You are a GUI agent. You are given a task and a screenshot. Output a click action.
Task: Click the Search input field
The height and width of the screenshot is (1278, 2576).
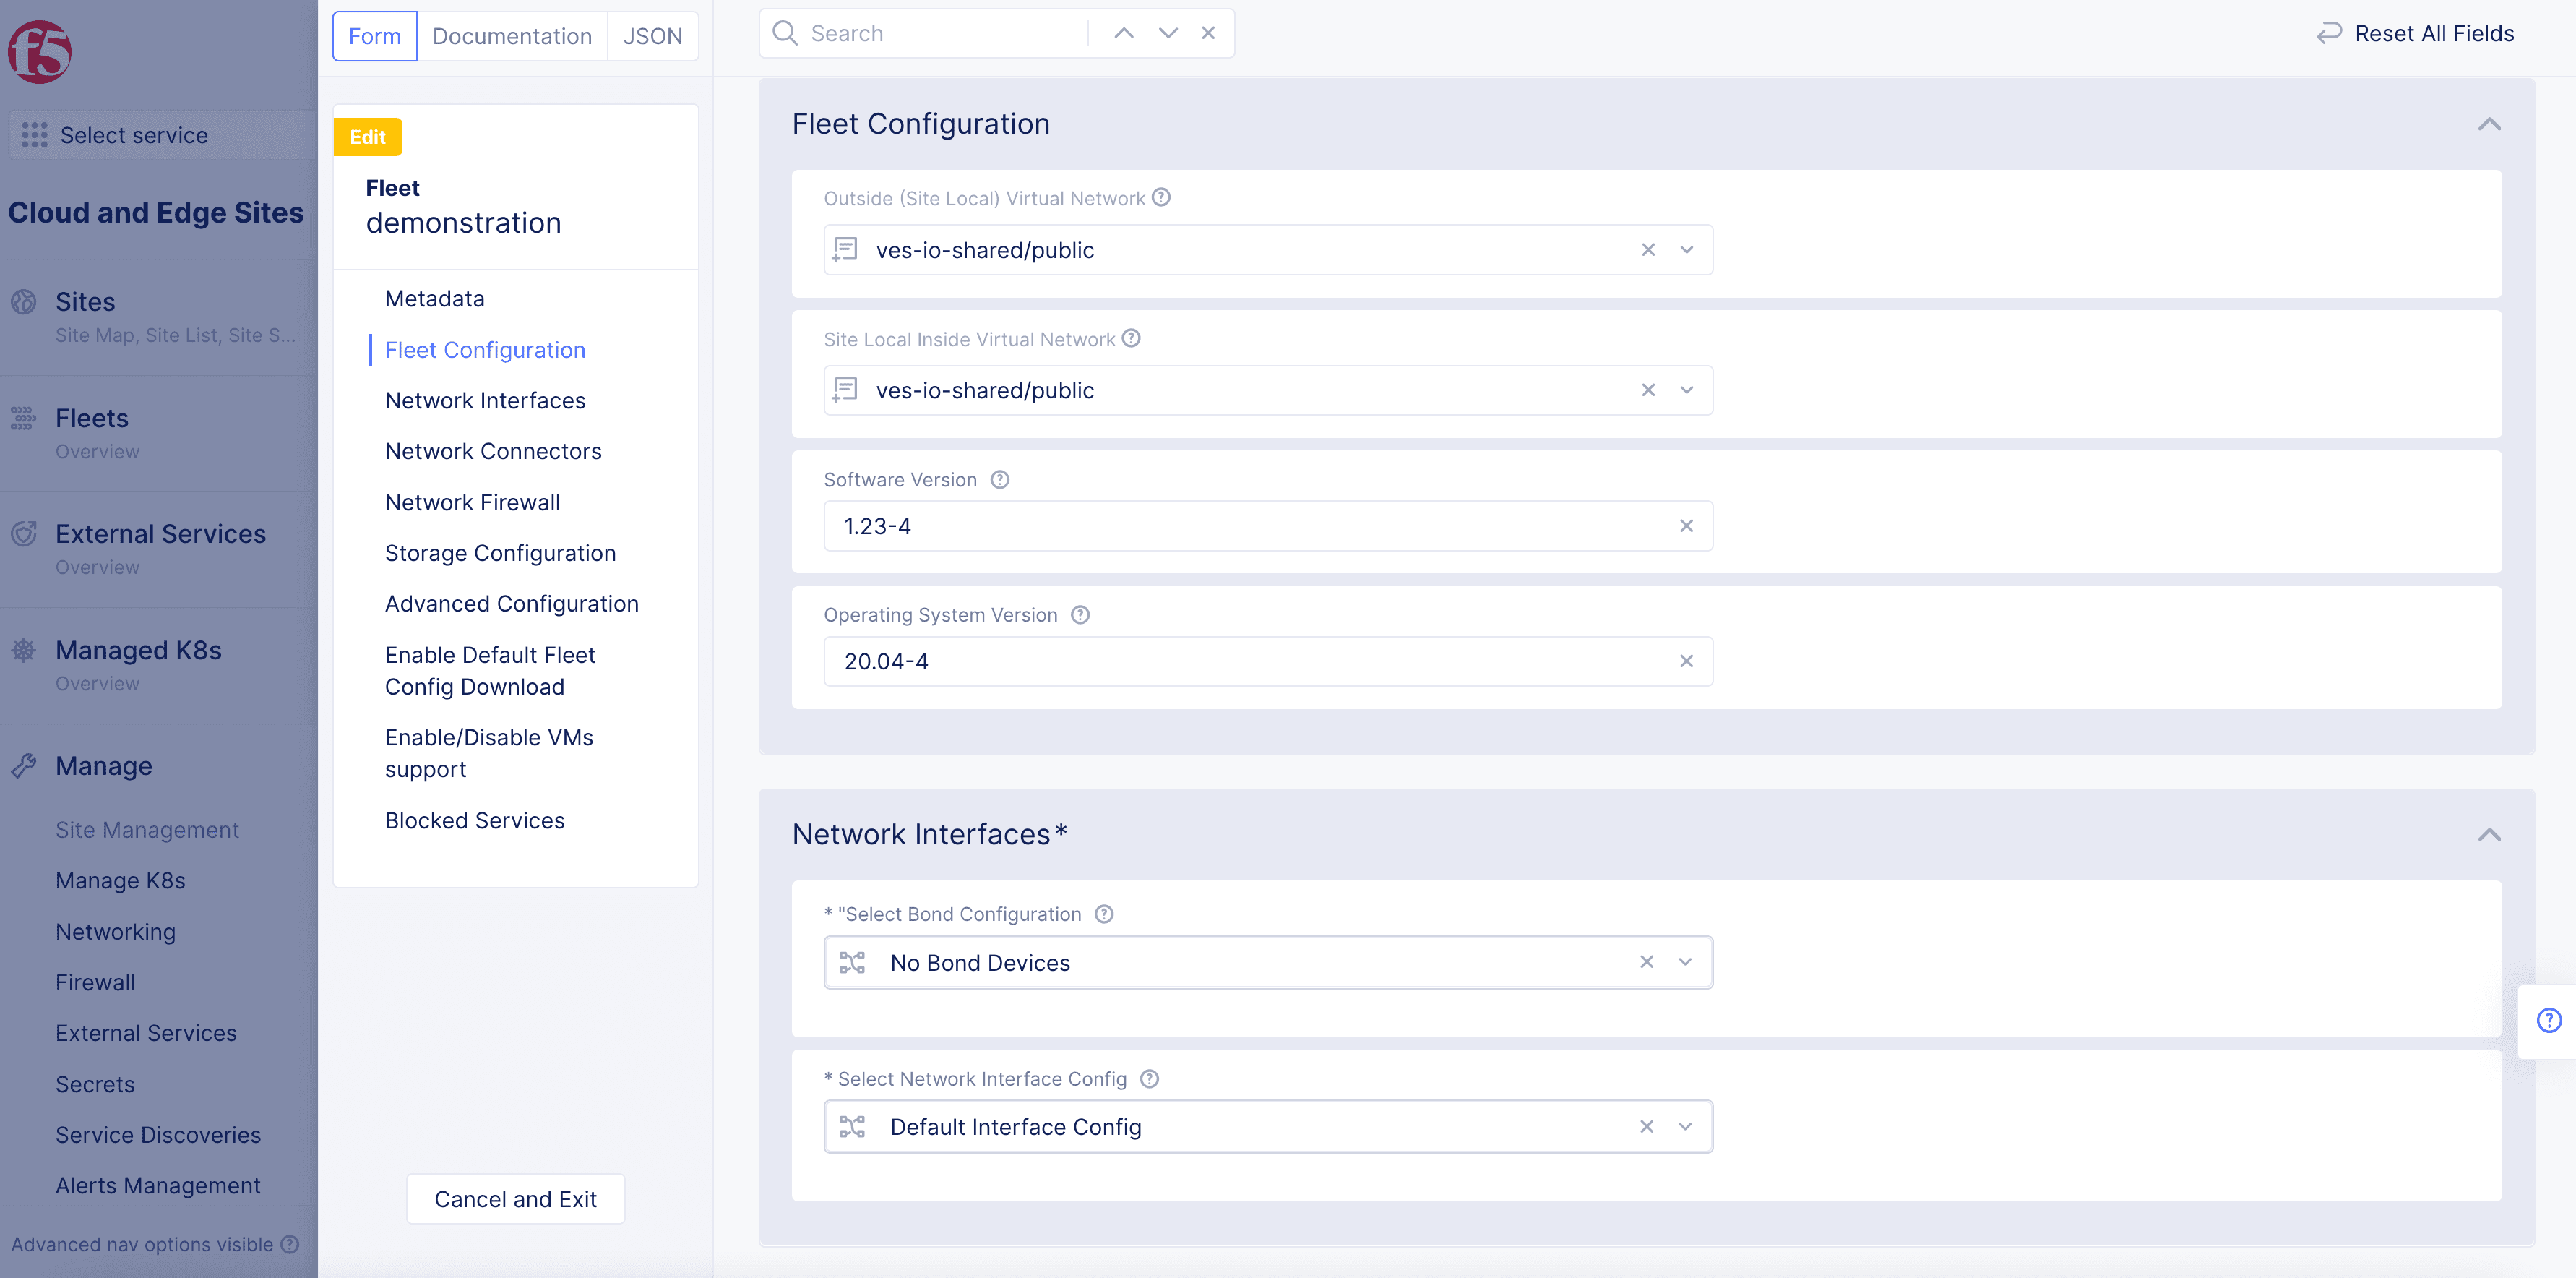coord(940,33)
